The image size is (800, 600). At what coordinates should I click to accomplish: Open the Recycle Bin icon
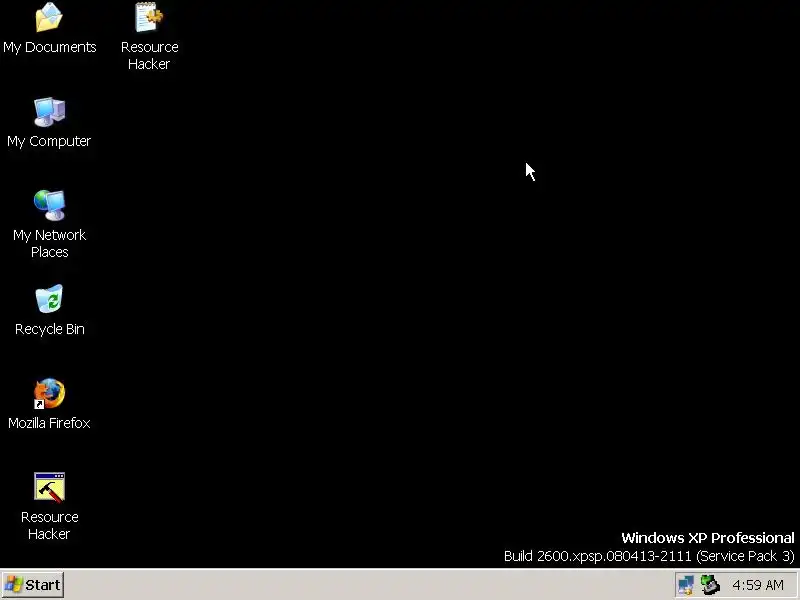49,298
